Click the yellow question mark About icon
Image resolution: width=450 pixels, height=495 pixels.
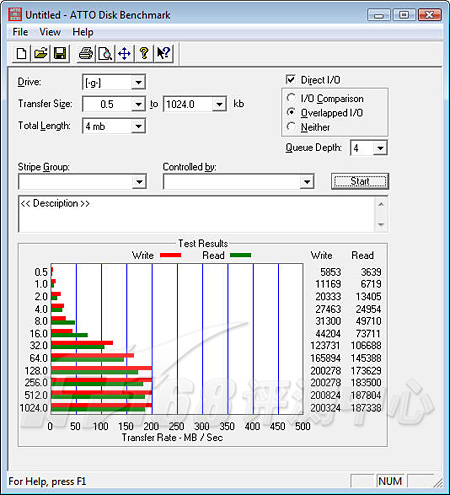pyautogui.click(x=144, y=53)
